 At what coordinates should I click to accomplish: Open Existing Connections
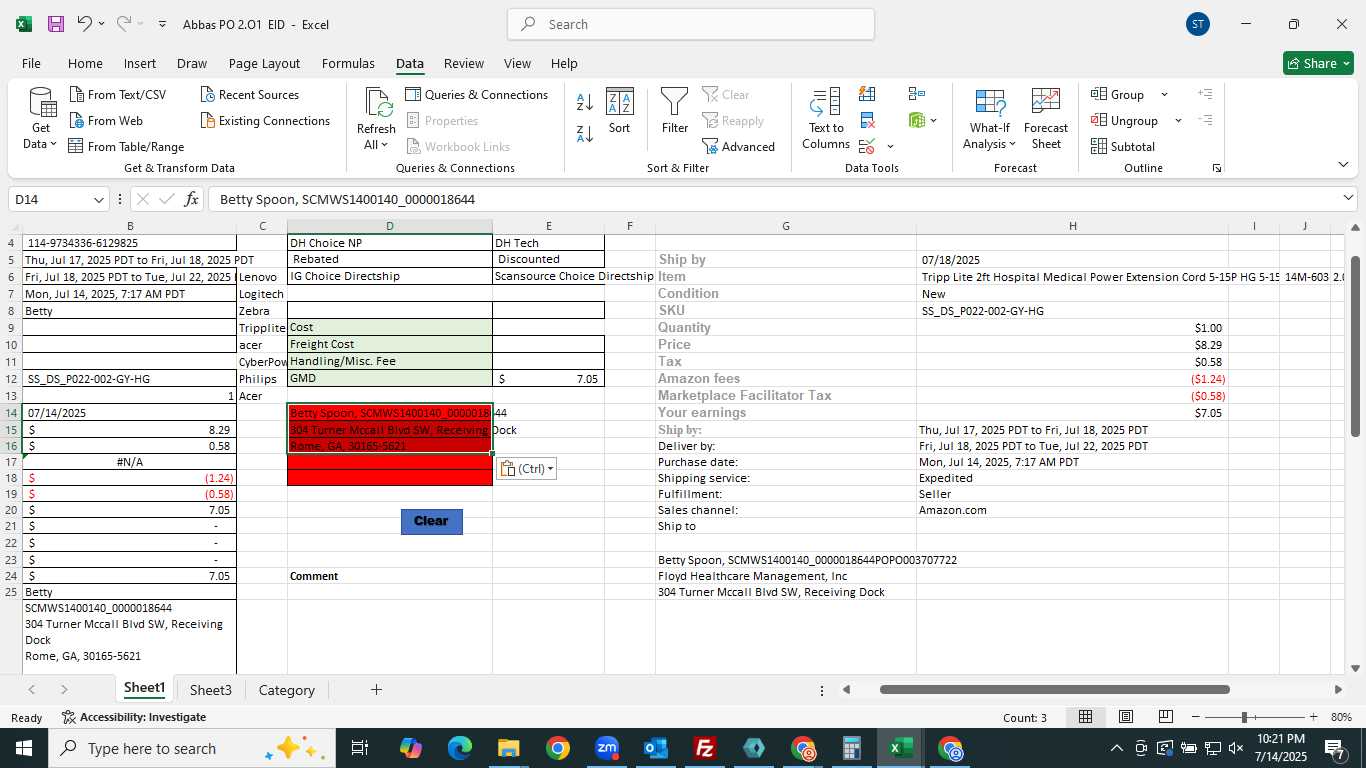(265, 121)
